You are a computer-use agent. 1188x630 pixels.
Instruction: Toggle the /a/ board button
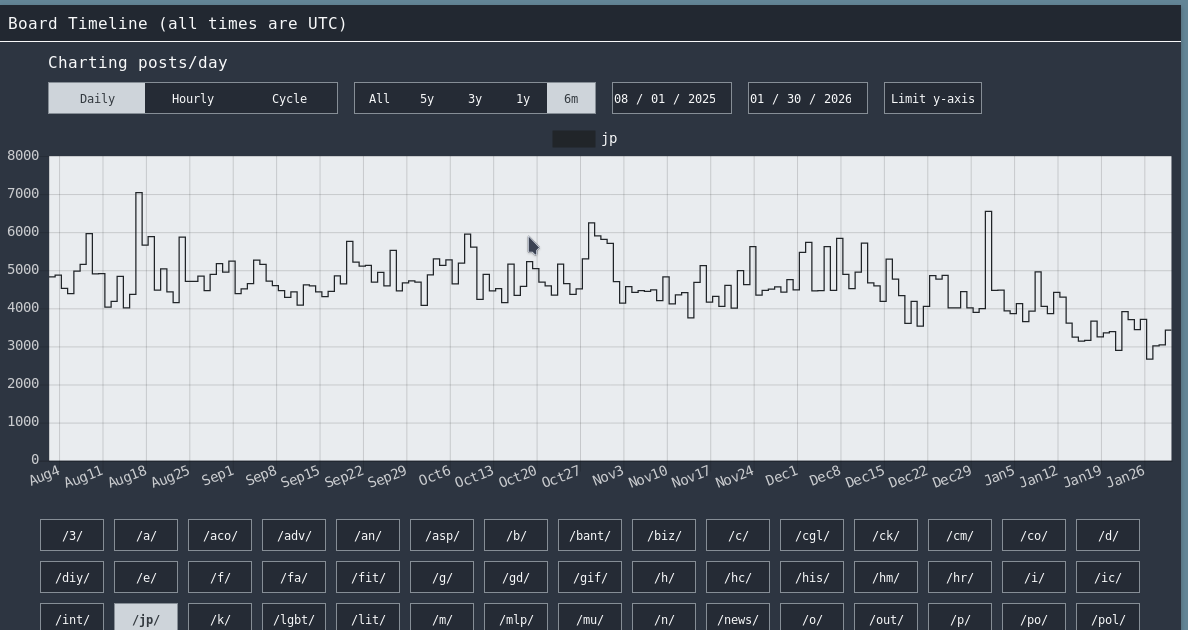click(x=146, y=535)
